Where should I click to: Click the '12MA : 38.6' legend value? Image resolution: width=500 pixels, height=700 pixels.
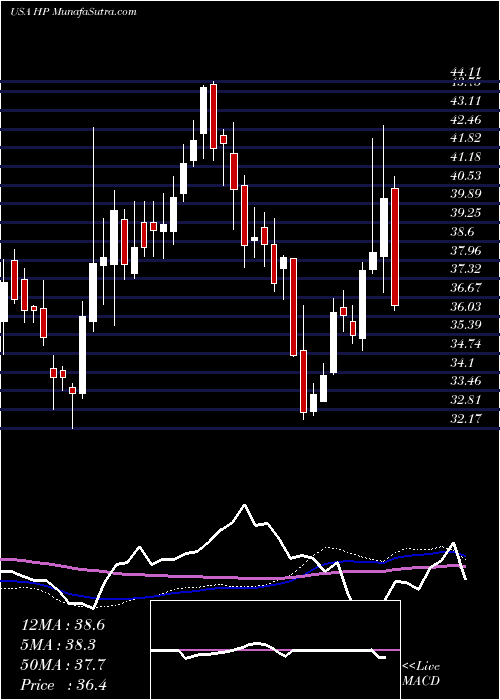tap(63, 625)
